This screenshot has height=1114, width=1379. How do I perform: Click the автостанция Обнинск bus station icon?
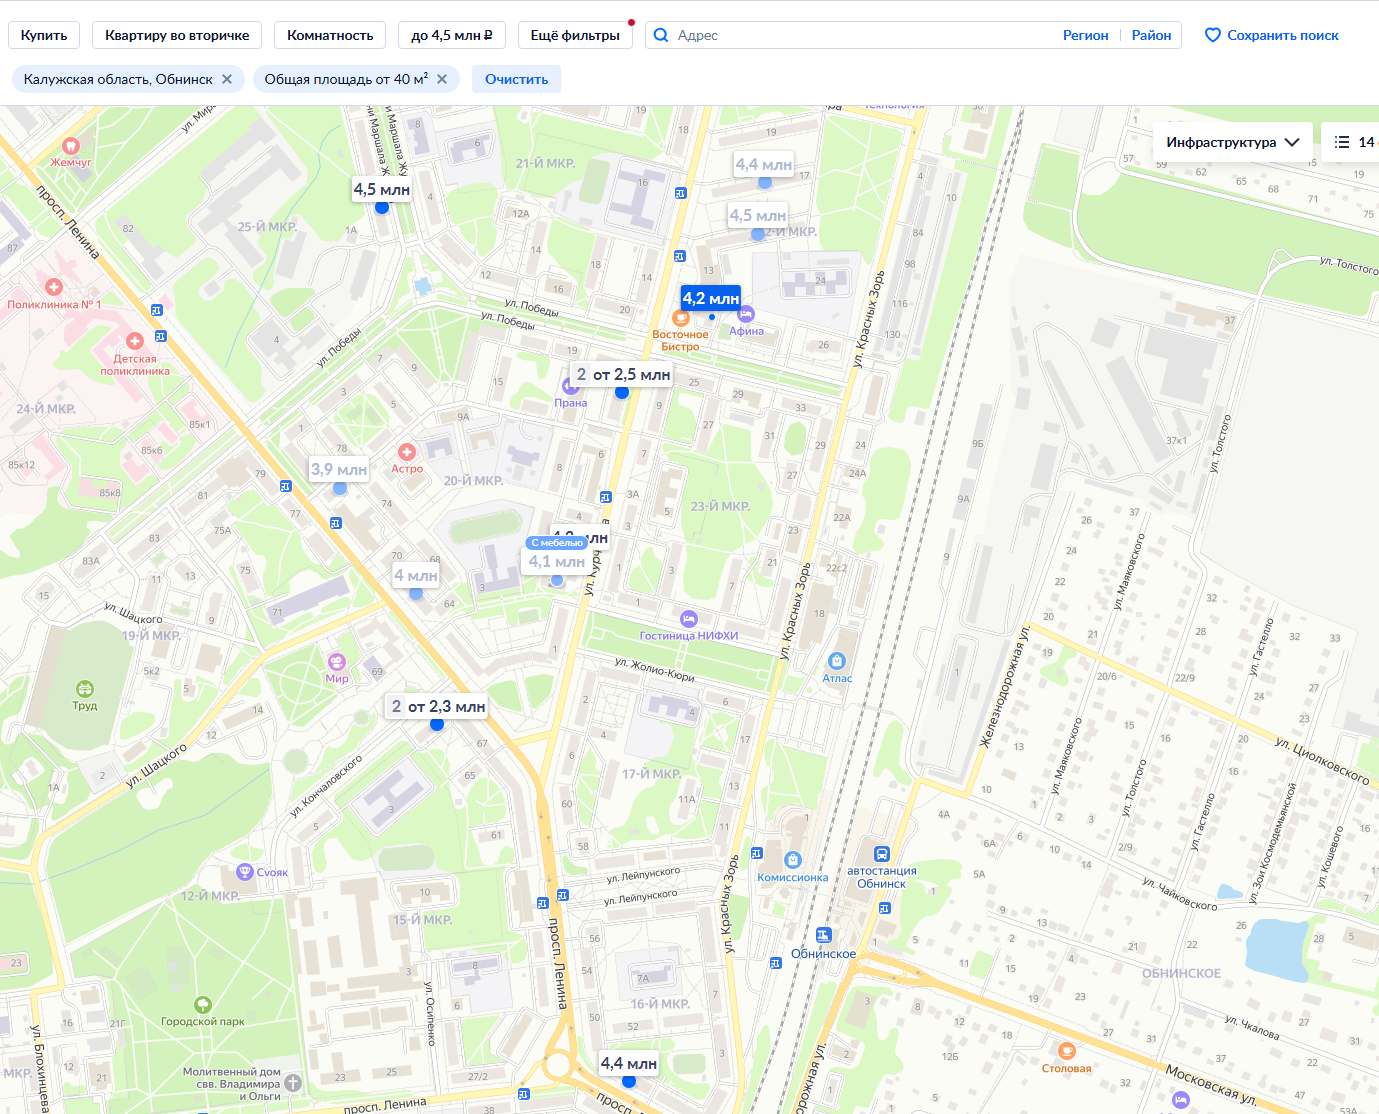[881, 854]
